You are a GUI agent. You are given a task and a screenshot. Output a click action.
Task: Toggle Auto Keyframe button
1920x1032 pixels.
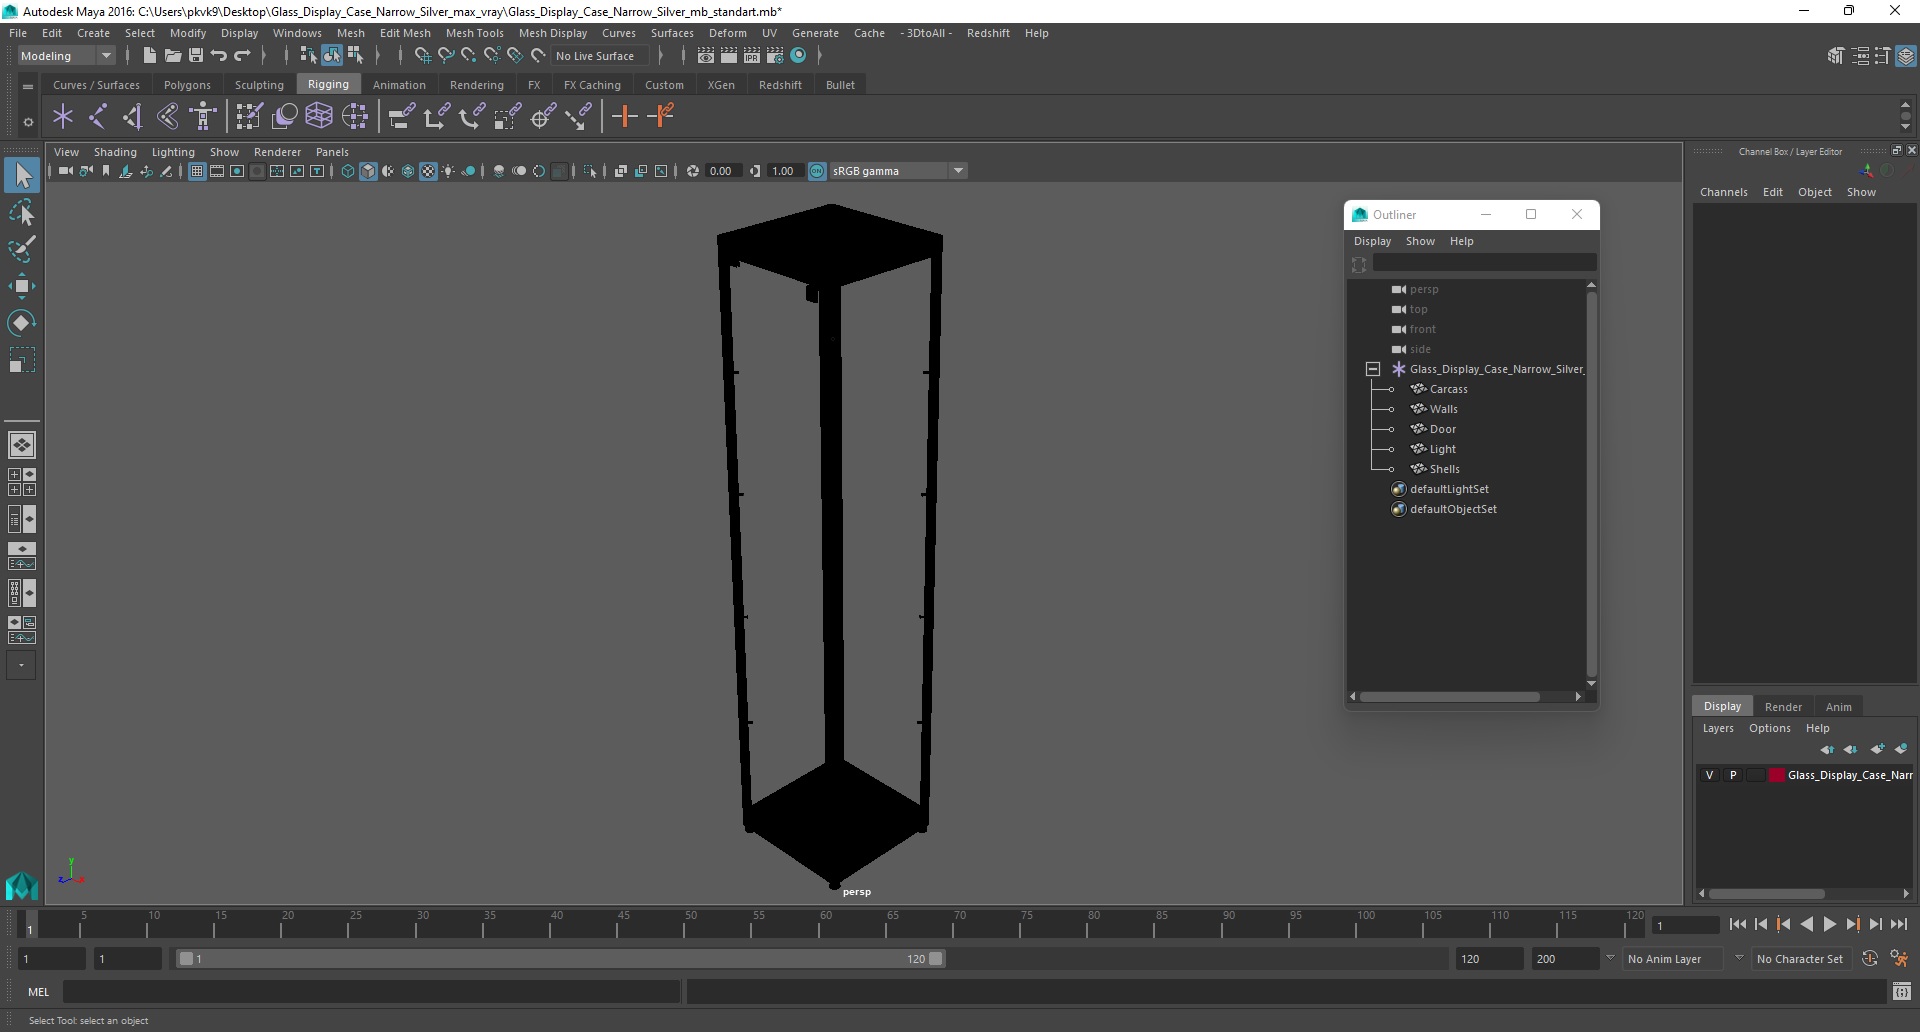(1869, 958)
